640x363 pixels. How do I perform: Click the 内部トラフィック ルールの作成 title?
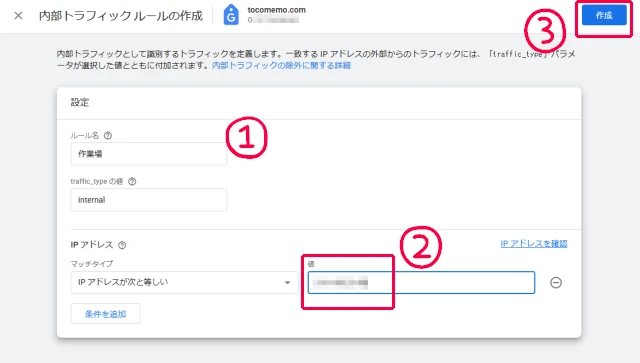point(121,16)
